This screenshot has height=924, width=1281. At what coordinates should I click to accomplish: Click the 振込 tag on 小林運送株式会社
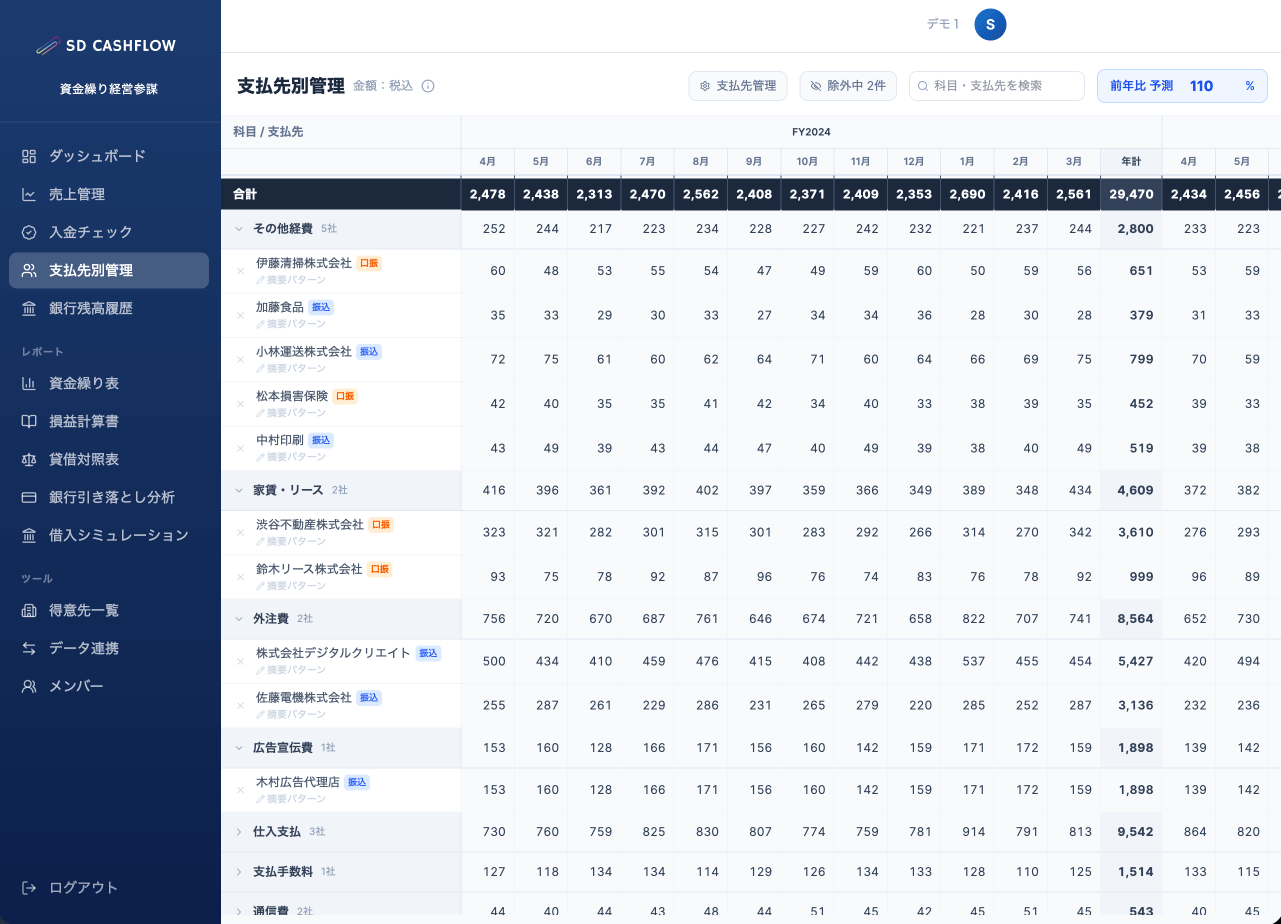(369, 352)
